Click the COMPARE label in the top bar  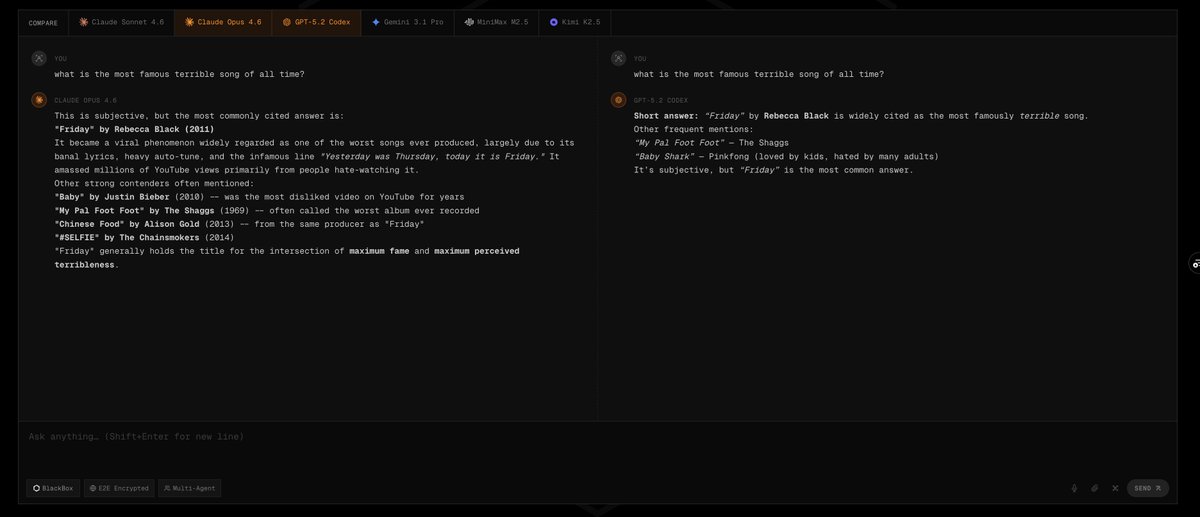[43, 22]
